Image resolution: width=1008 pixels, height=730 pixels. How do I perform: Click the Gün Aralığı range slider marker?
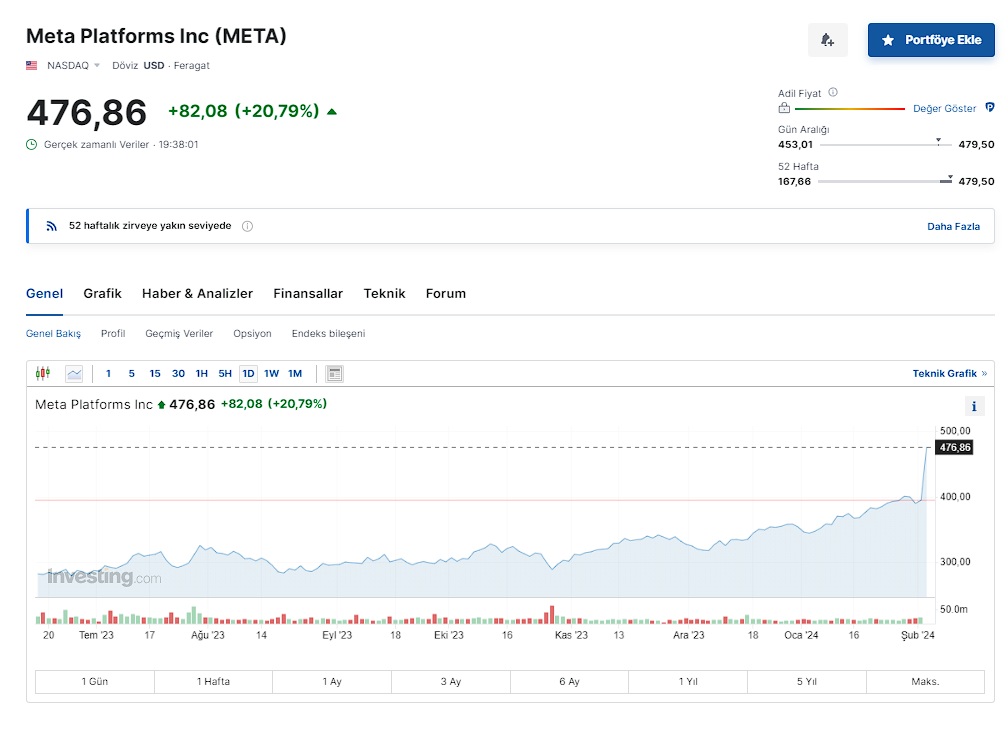point(938,141)
